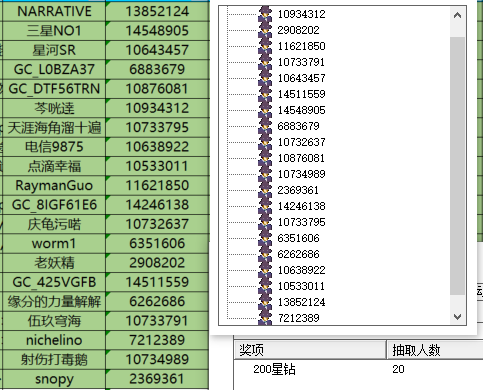Screen dimensions: 483x390
Task: Select spreadsheet cell 14246138
Action: pos(157,205)
